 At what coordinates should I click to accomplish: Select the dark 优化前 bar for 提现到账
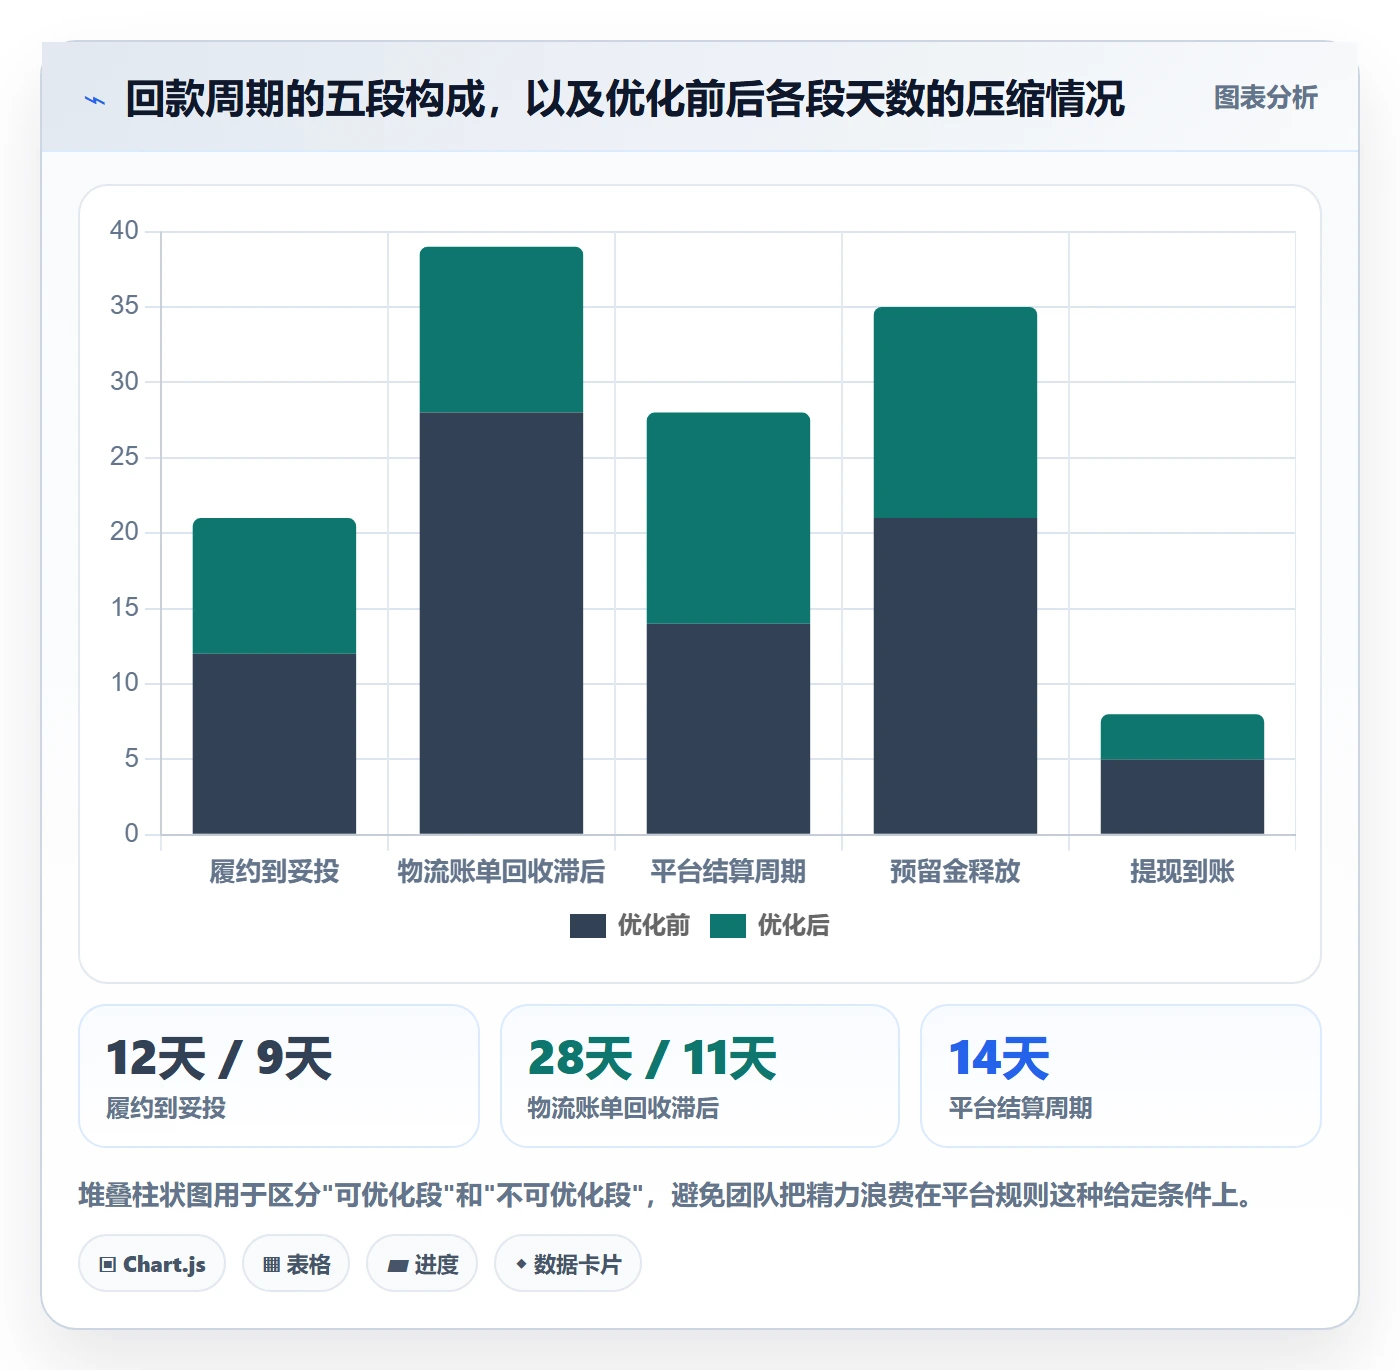[x=1182, y=797]
